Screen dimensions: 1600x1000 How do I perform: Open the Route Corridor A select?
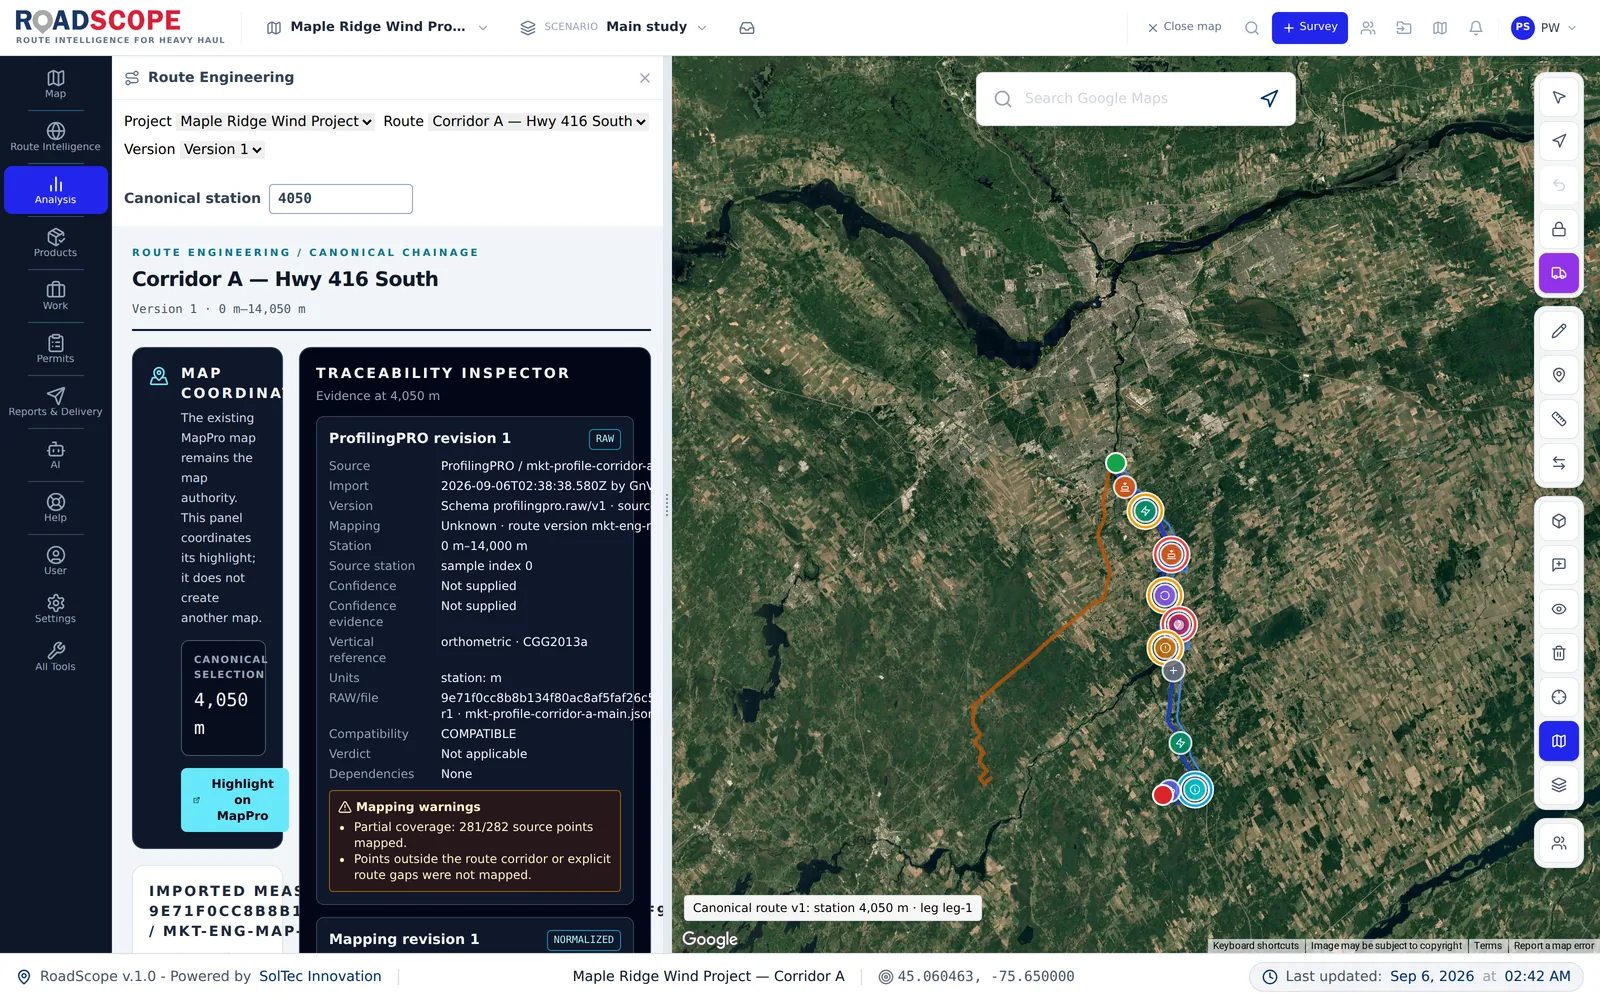click(539, 121)
